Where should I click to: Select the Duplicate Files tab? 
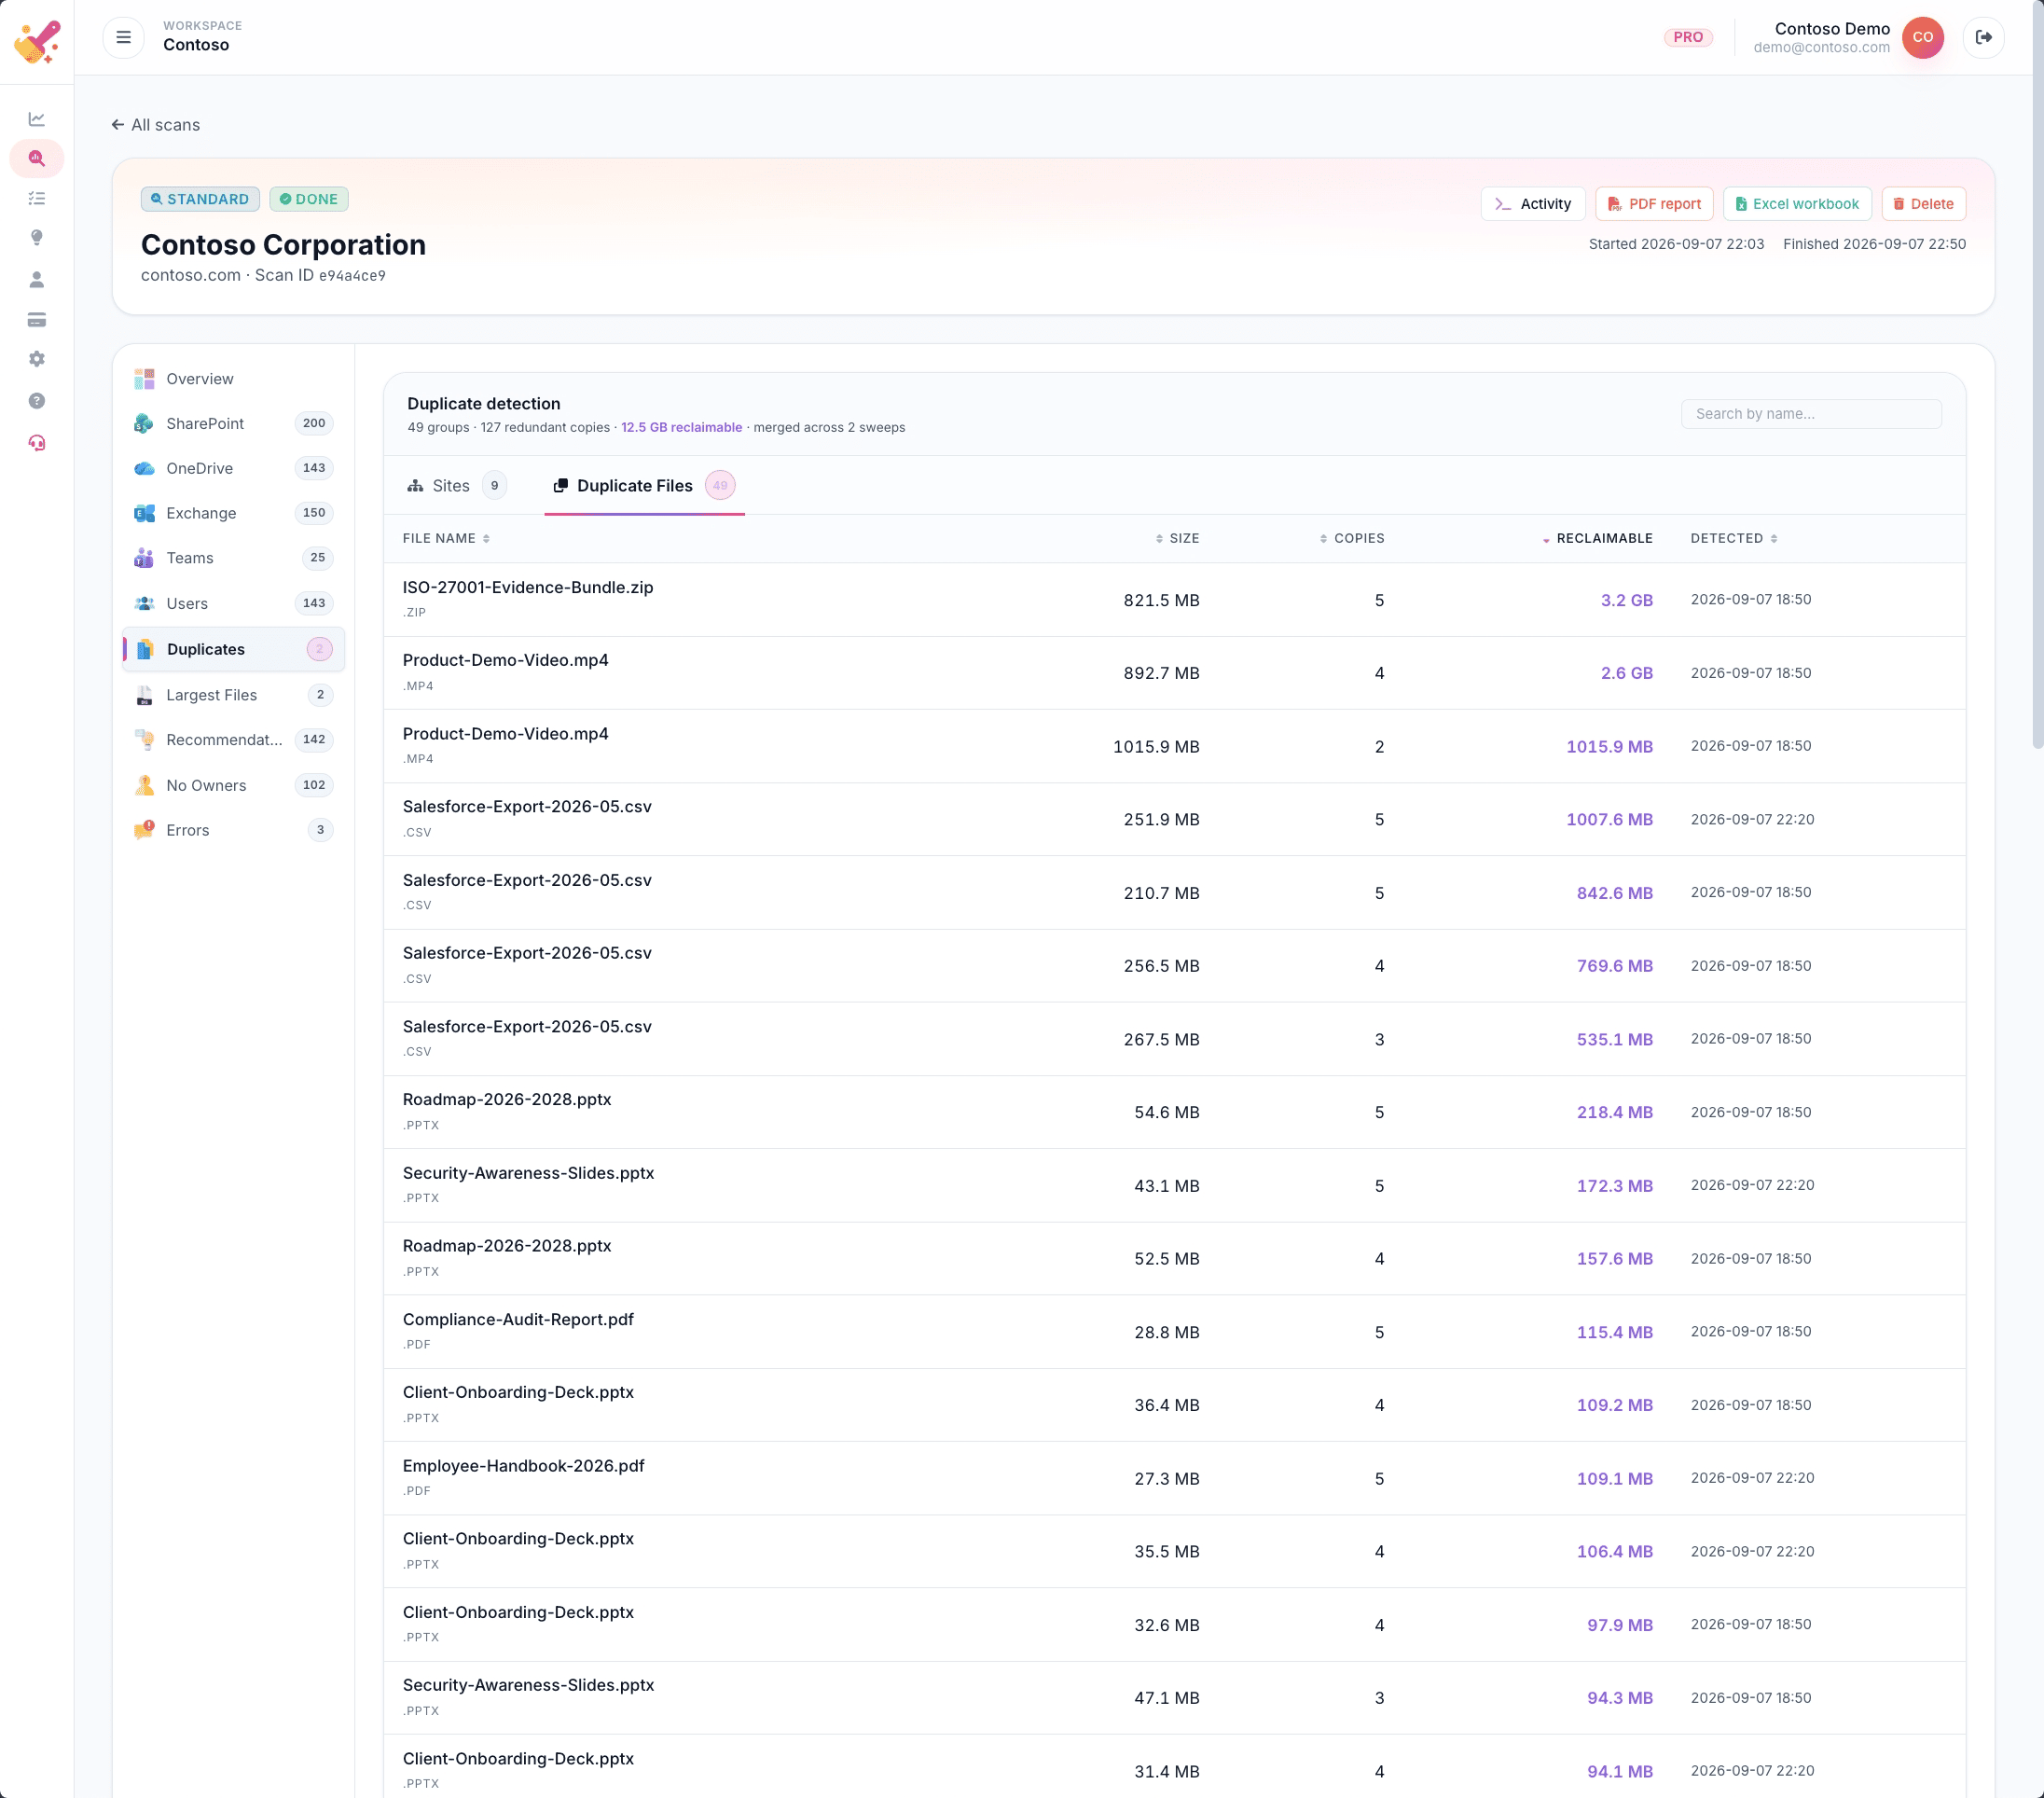(x=644, y=485)
